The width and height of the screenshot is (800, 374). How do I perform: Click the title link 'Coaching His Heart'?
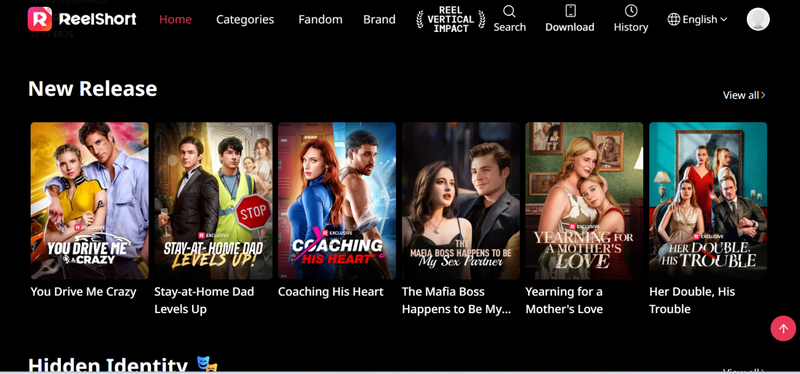pyautogui.click(x=331, y=292)
